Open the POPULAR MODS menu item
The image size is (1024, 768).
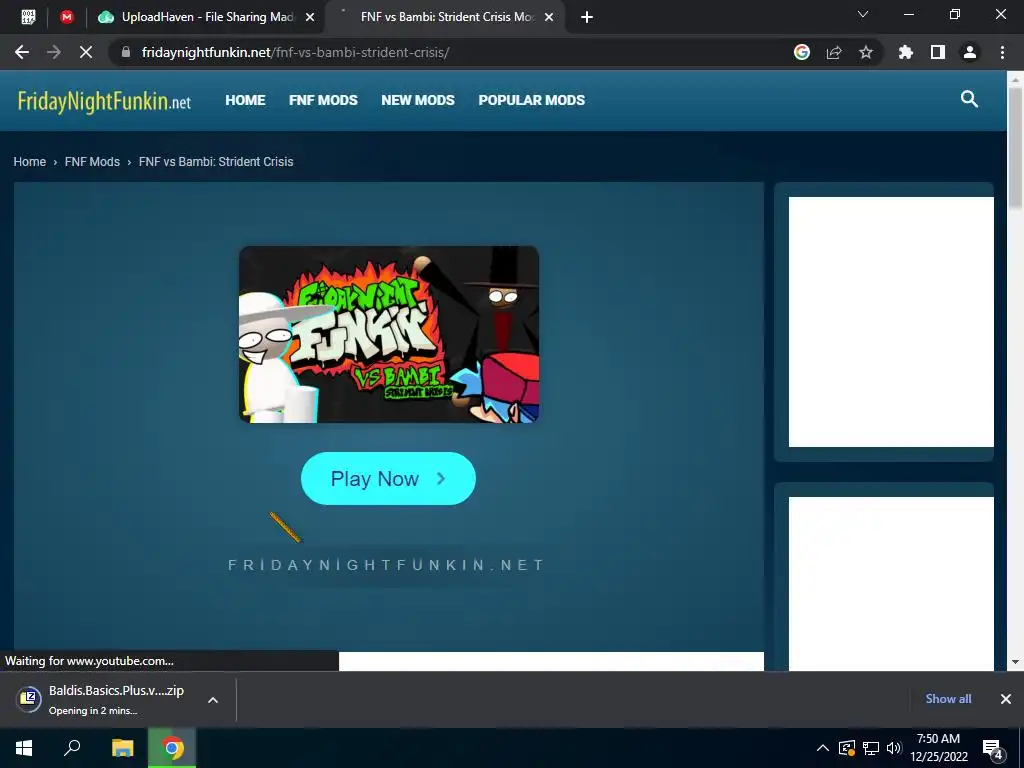[x=532, y=100]
